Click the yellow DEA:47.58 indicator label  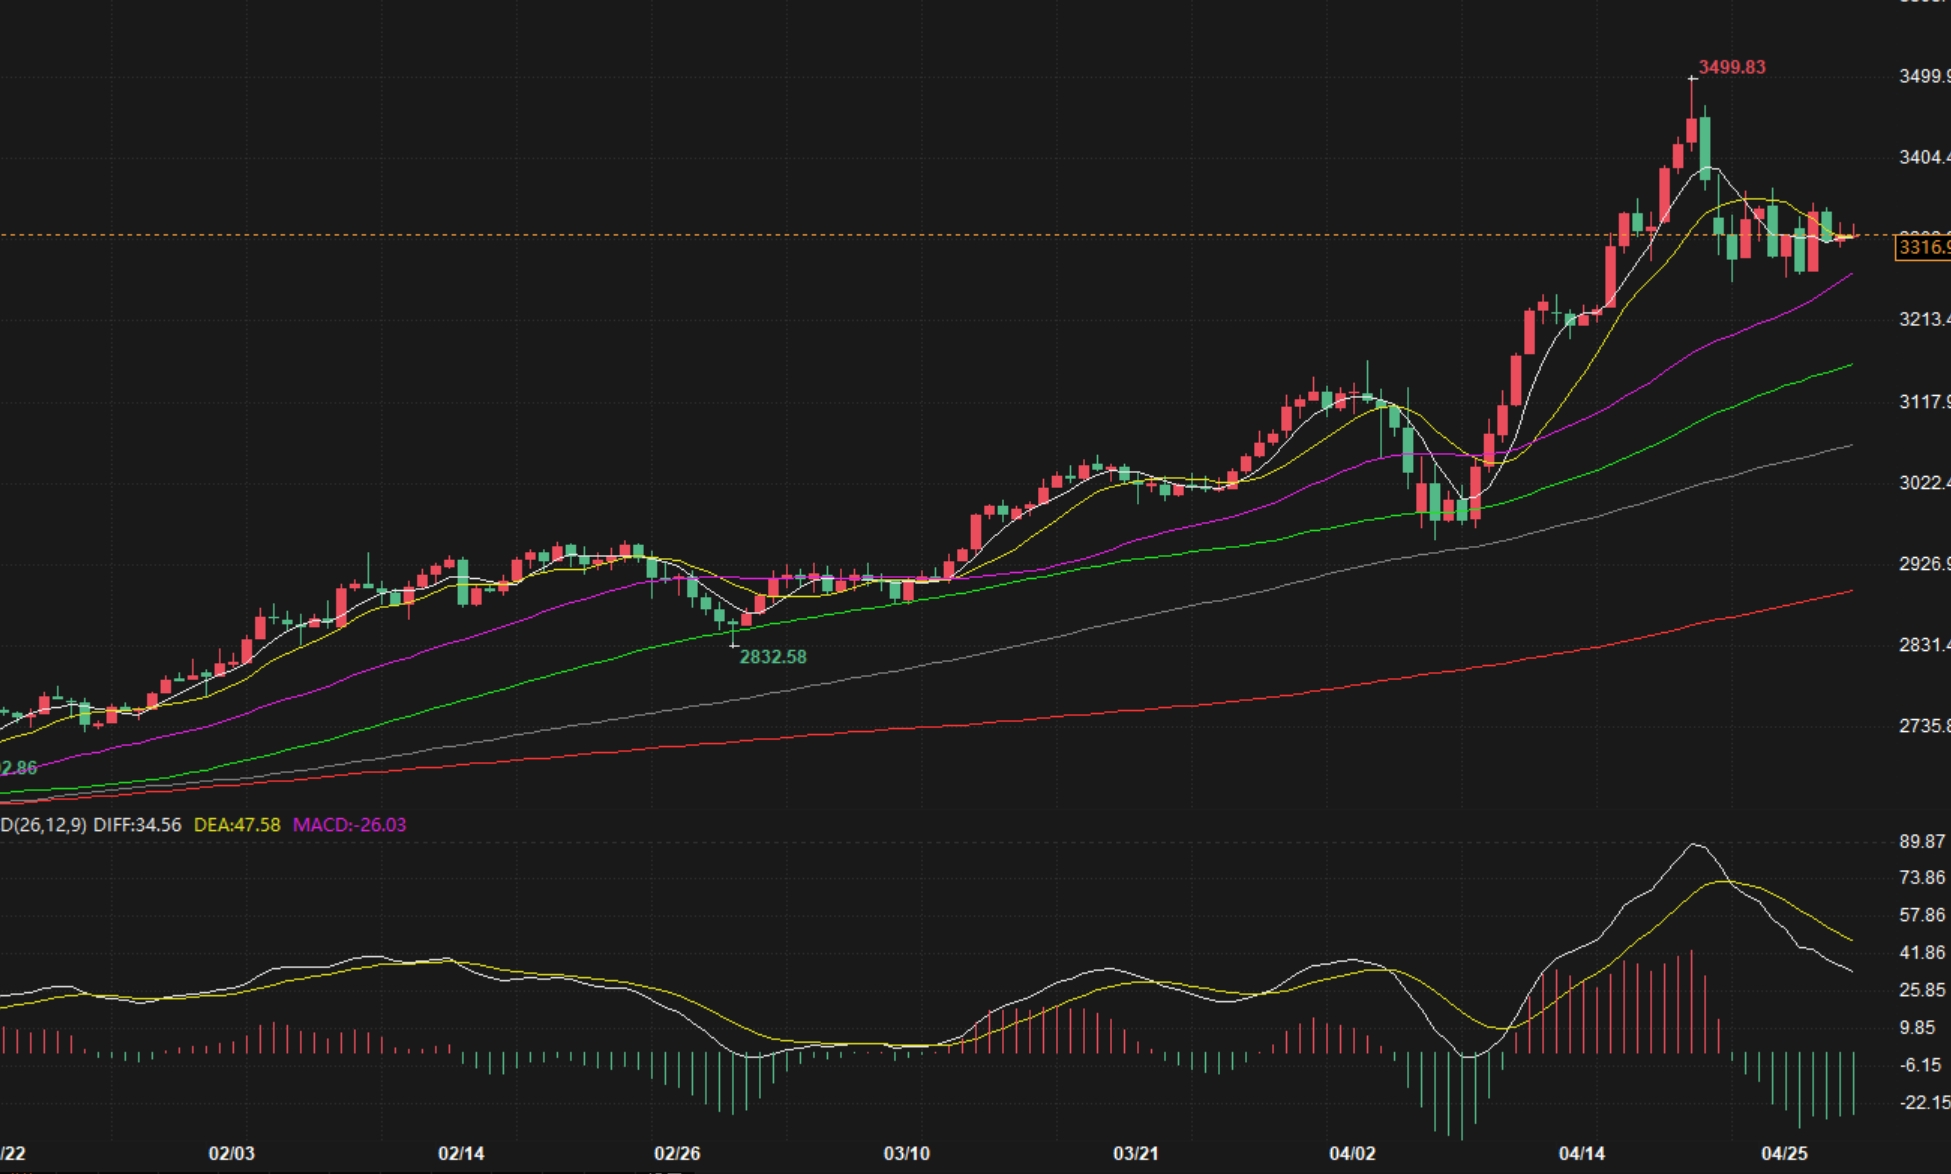pyautogui.click(x=237, y=825)
